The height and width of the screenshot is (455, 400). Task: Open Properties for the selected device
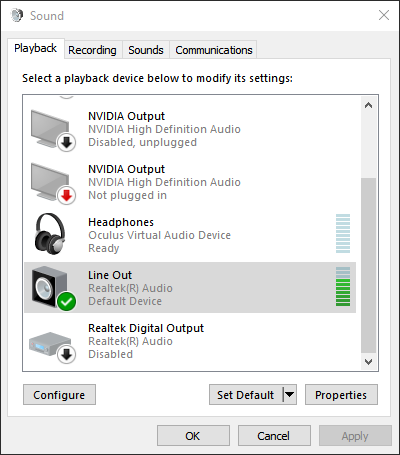tap(341, 395)
